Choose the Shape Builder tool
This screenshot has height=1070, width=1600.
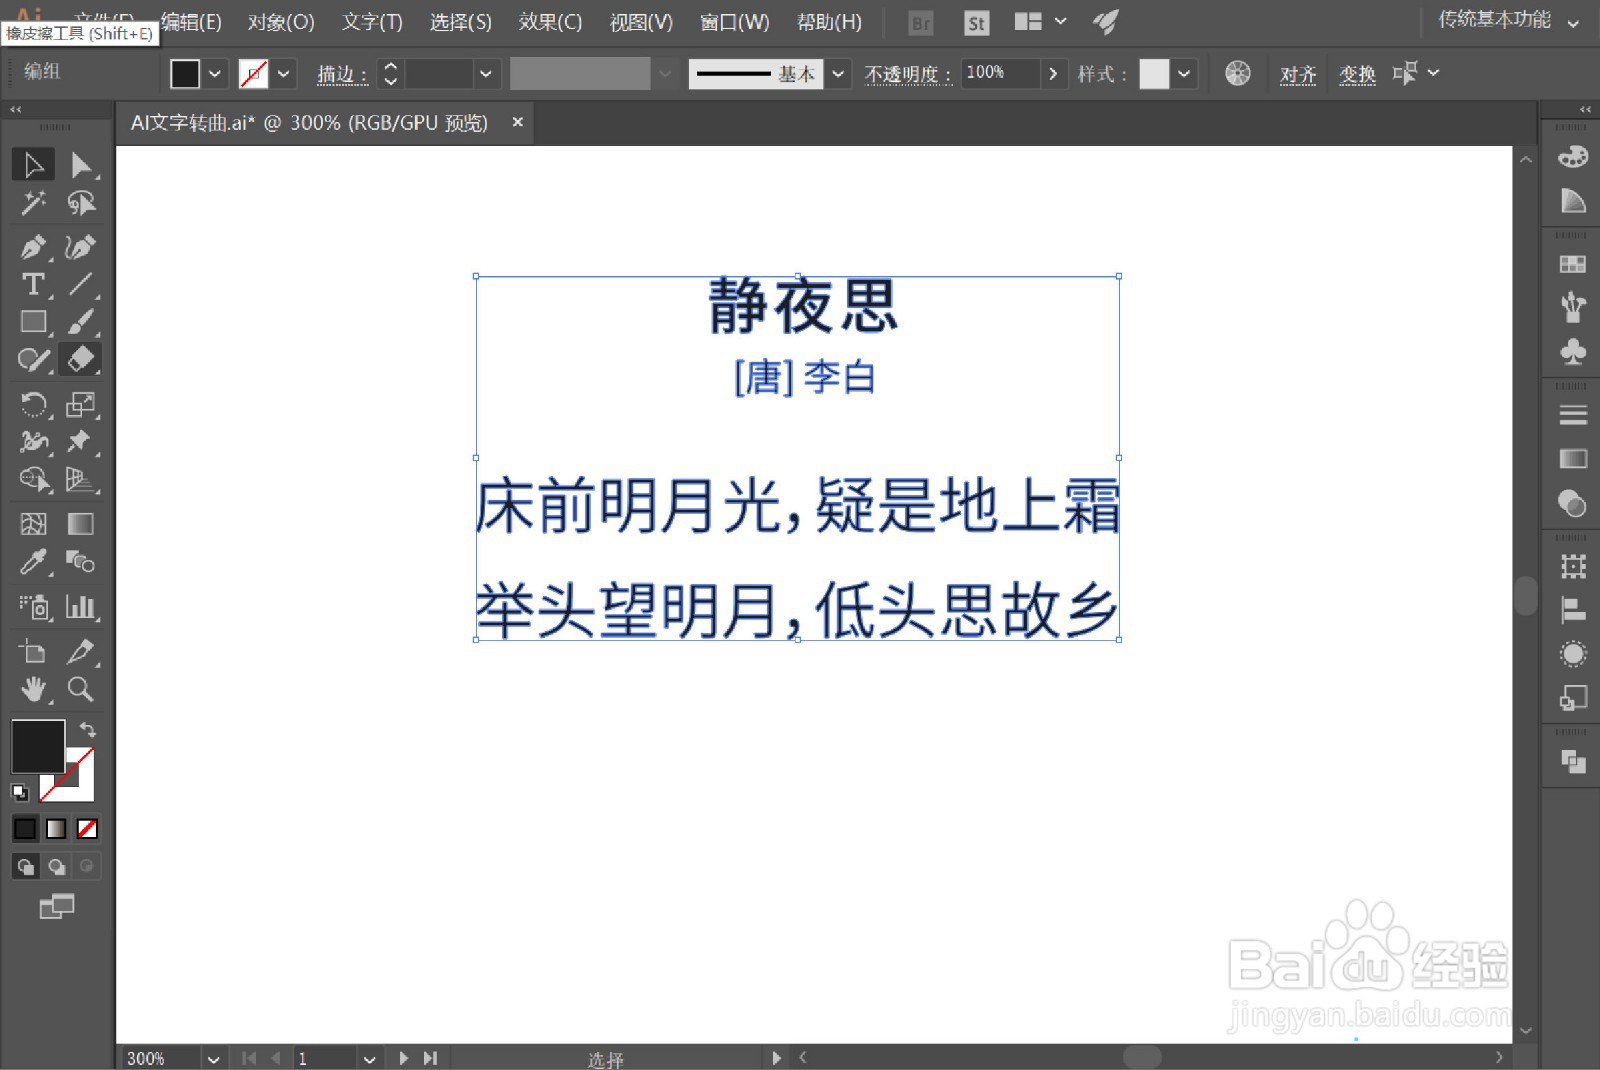[x=33, y=480]
